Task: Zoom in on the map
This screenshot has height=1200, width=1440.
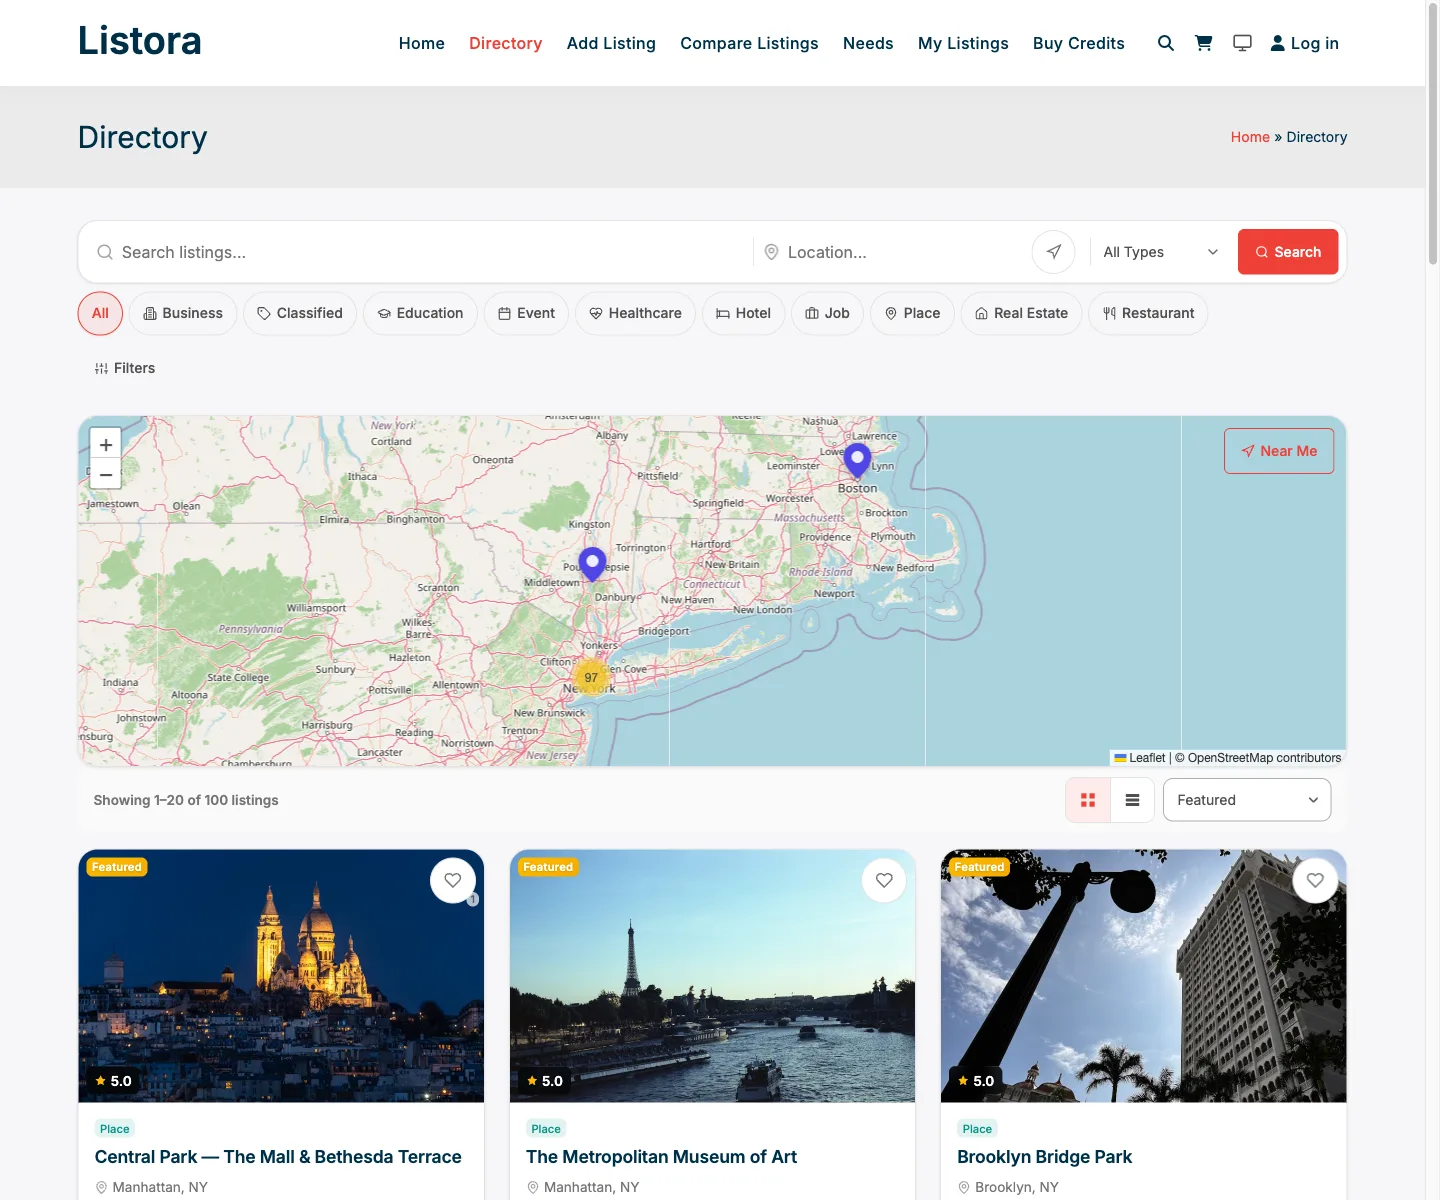Action: point(105,444)
